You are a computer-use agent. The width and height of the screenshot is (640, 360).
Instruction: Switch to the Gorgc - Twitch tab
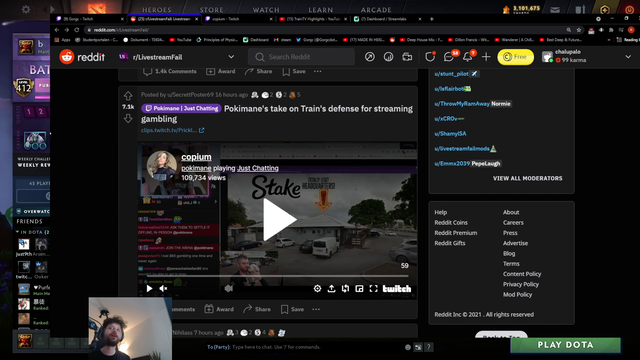point(90,19)
